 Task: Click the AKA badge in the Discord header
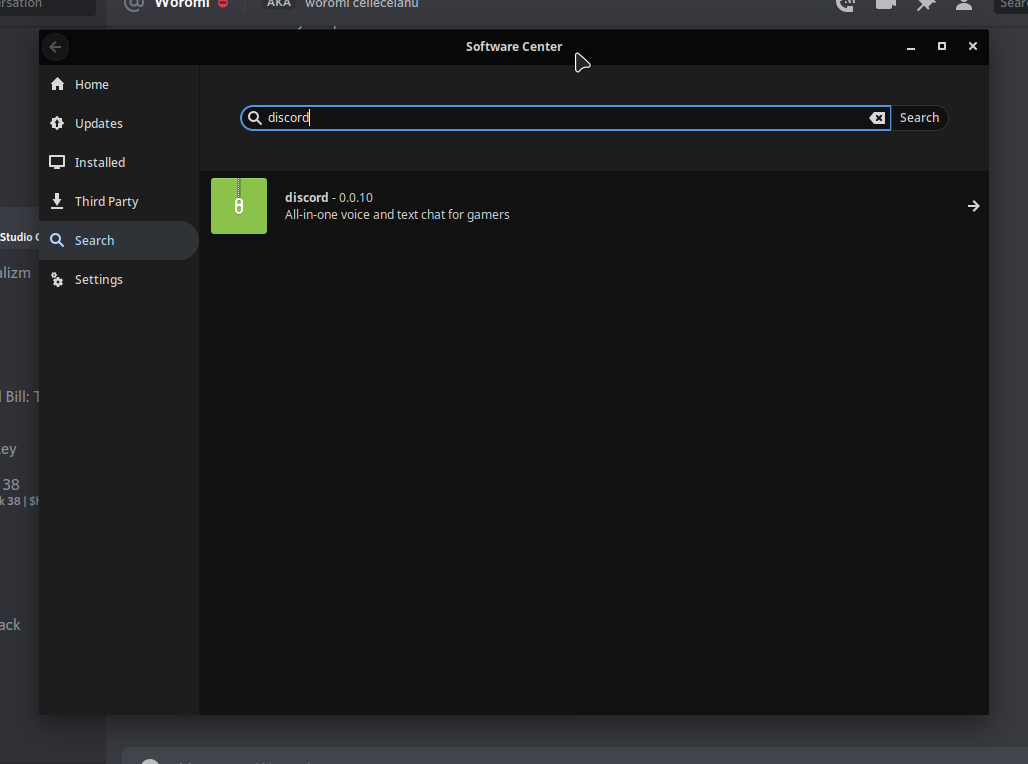click(x=279, y=4)
